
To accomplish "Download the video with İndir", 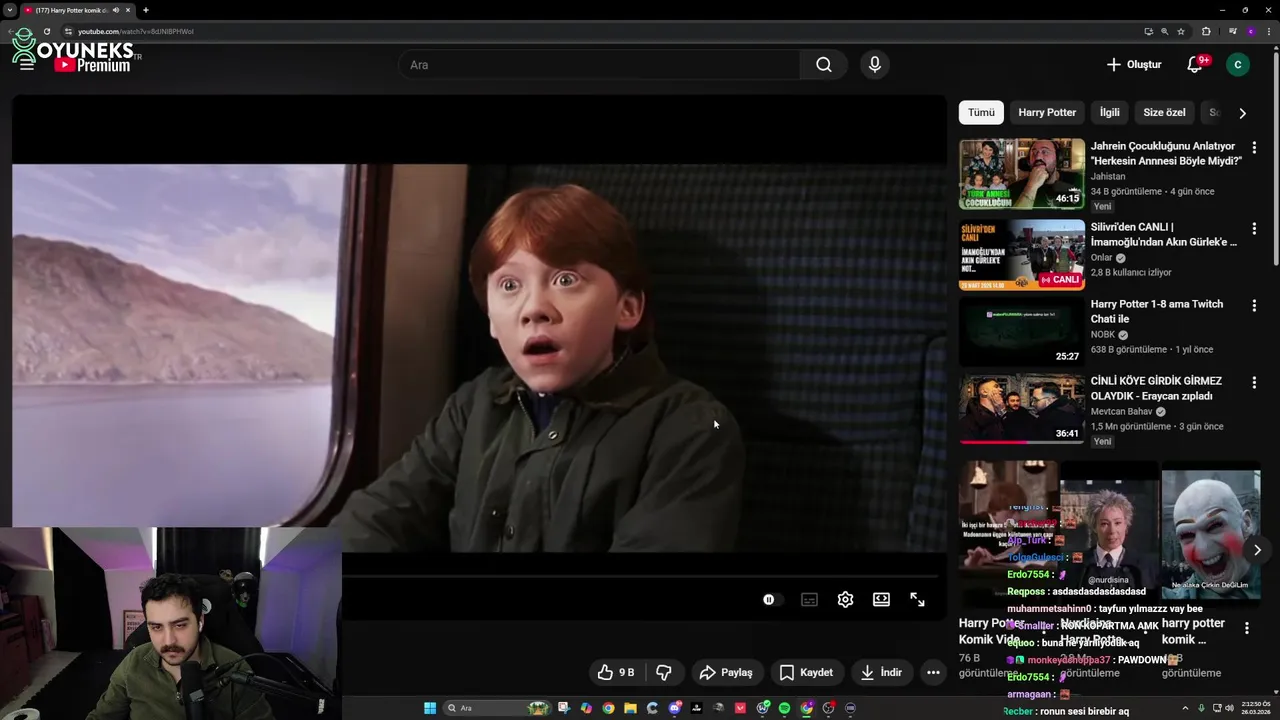I will tap(881, 672).
